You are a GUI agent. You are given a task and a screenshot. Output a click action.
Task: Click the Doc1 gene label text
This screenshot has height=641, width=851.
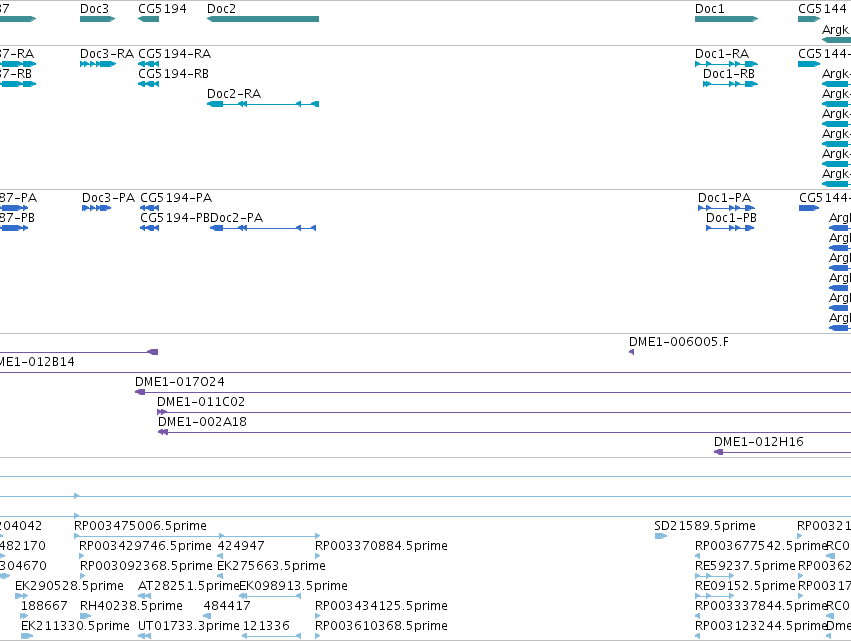tap(710, 9)
